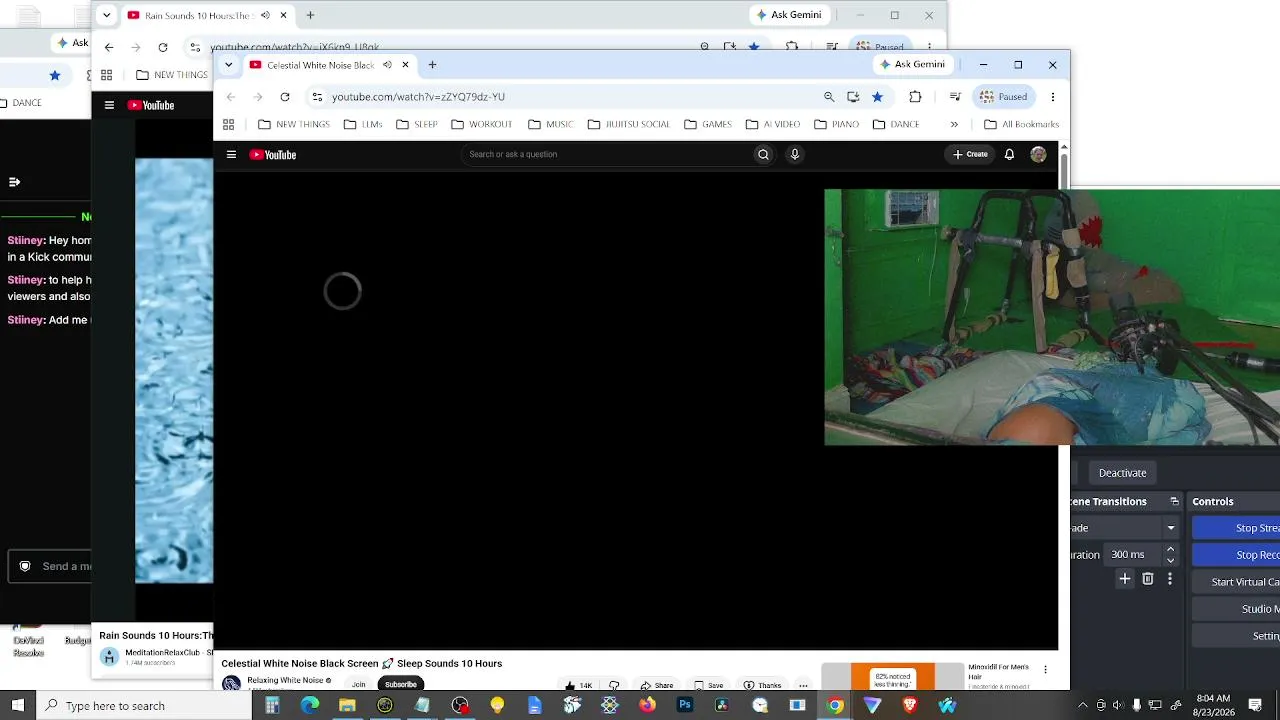Click Start Virtual Camera in OBS
1280x720 pixels.
[x=1236, y=582]
